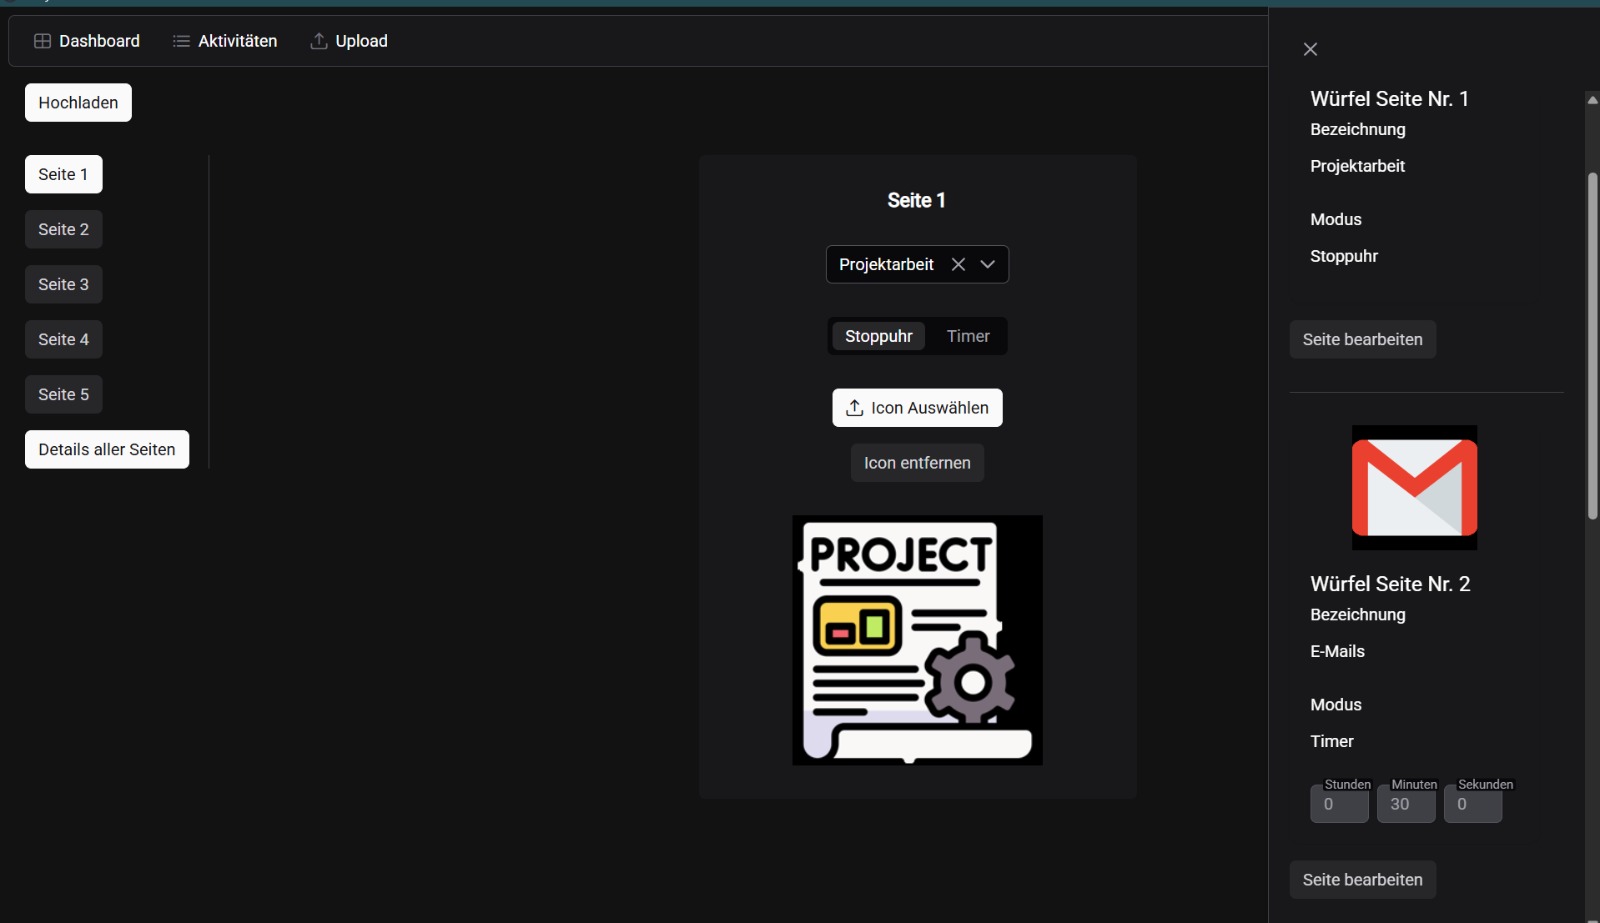
Task: Open the Dashboard tab
Action: (x=87, y=41)
